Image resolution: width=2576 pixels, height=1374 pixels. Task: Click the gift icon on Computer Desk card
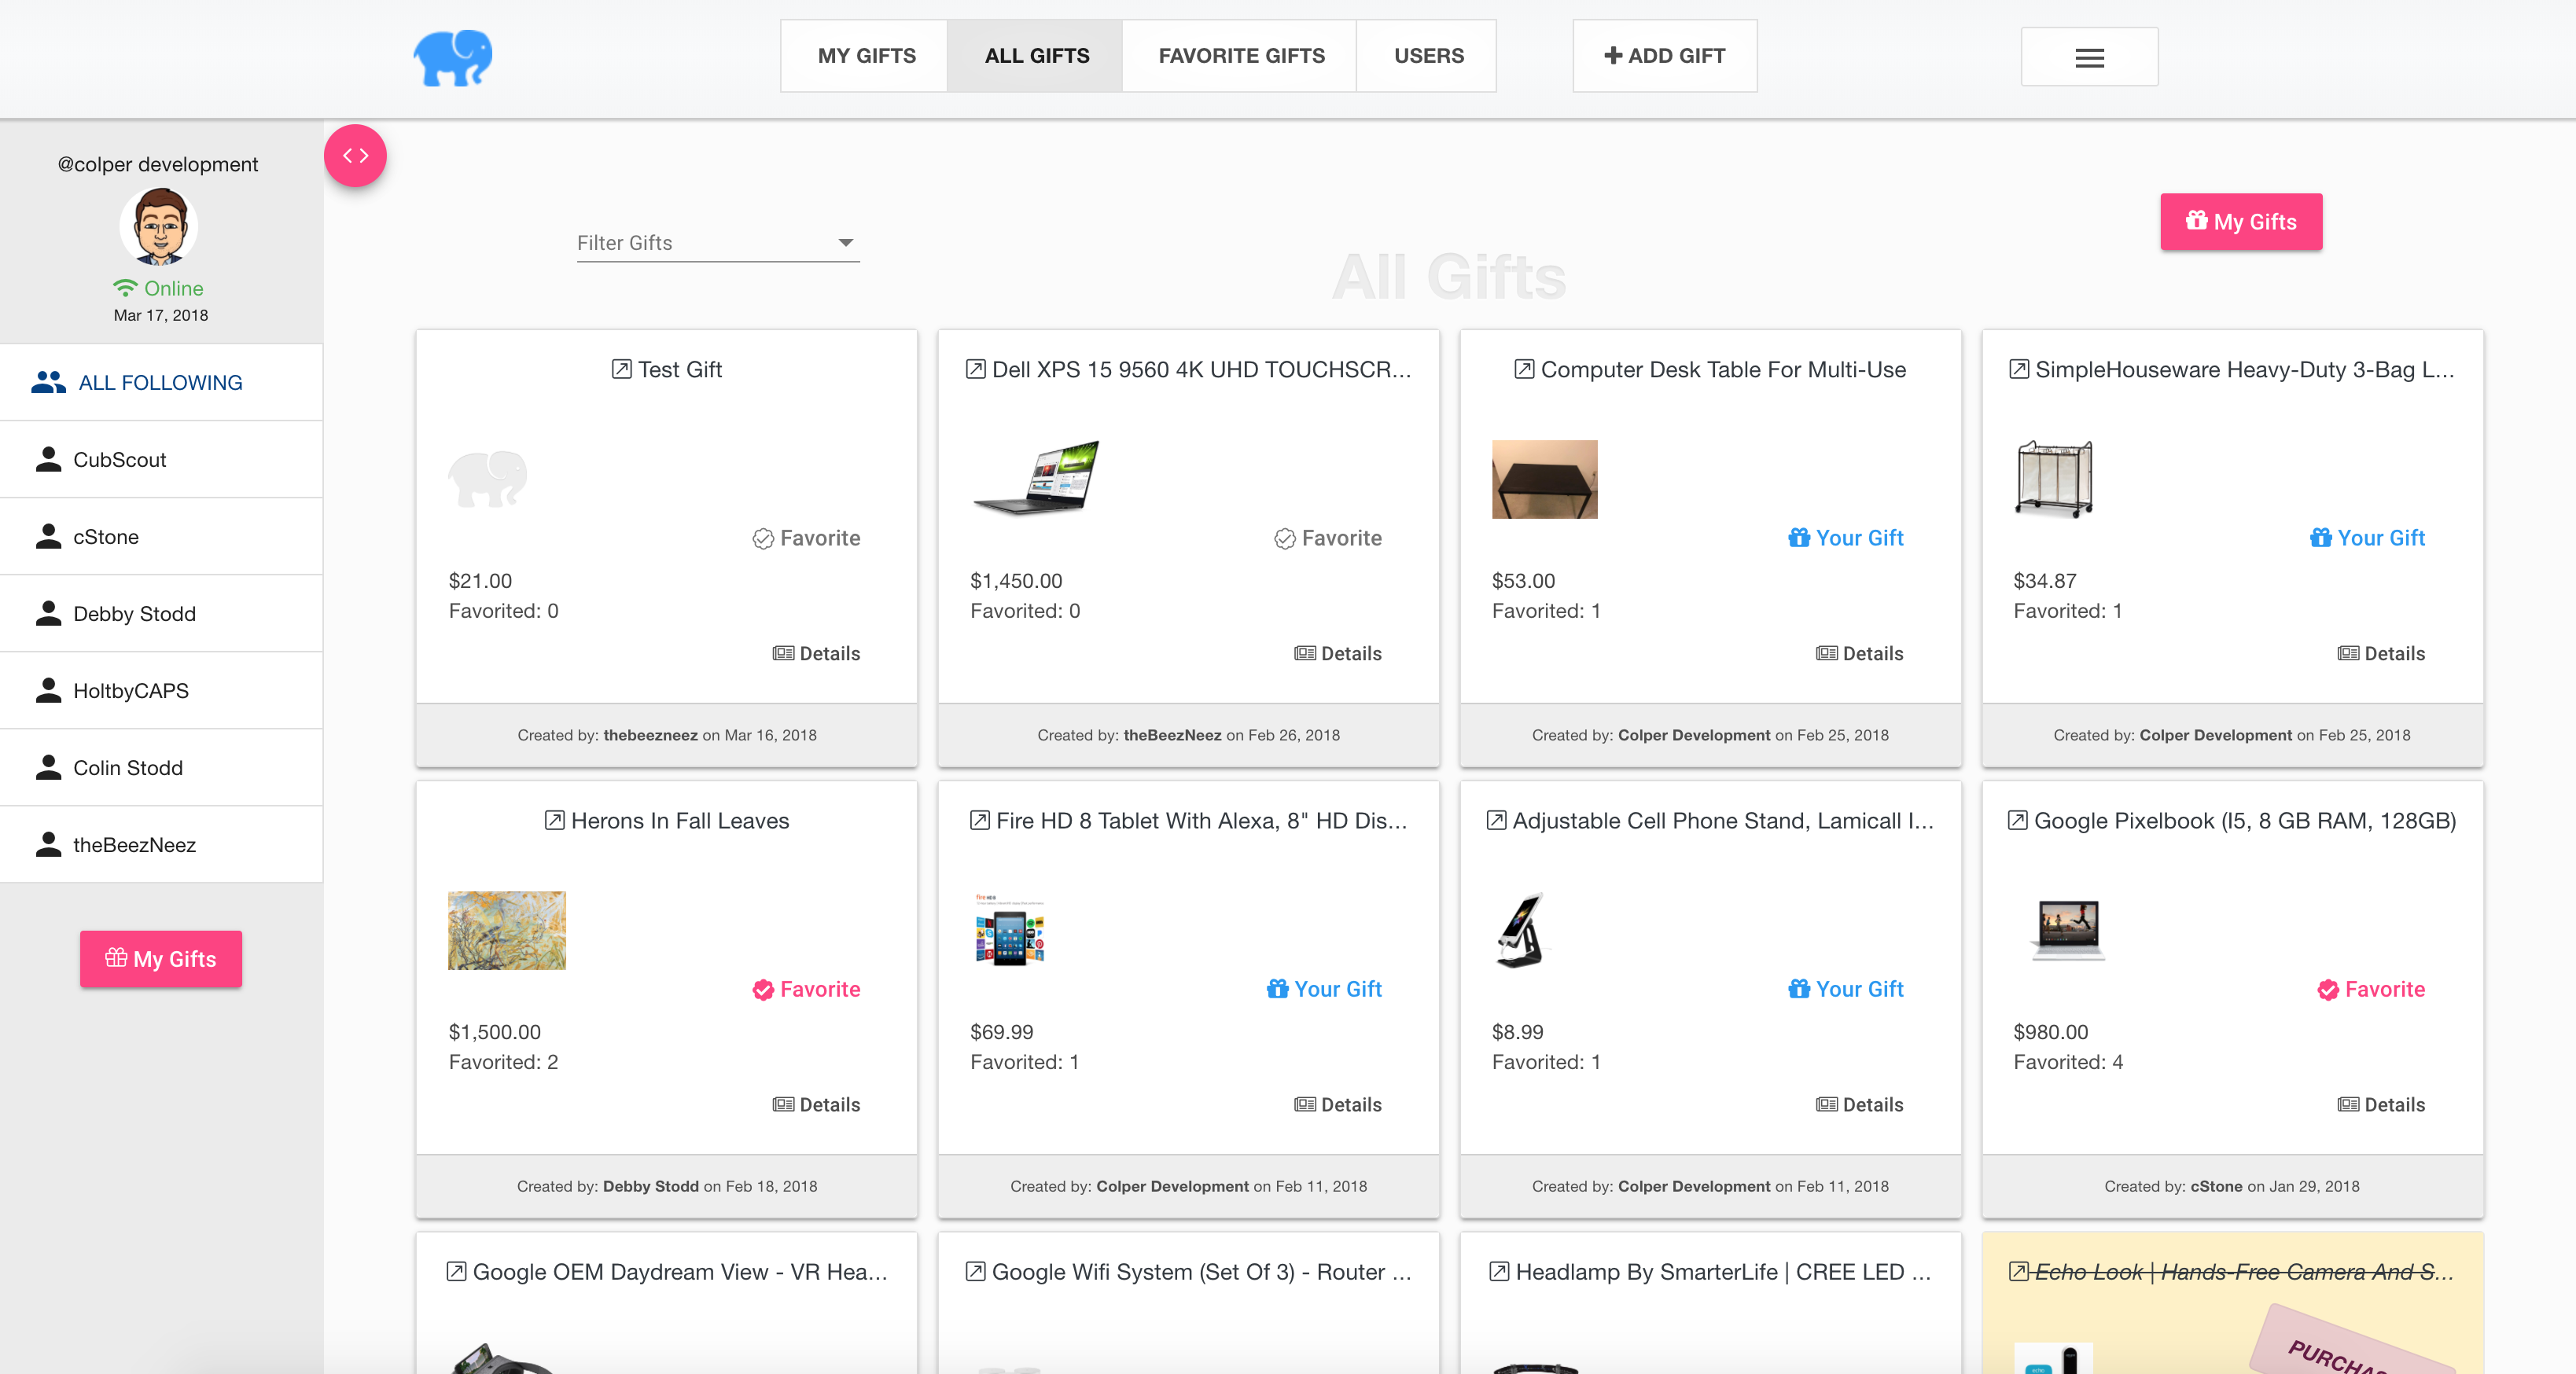1799,538
